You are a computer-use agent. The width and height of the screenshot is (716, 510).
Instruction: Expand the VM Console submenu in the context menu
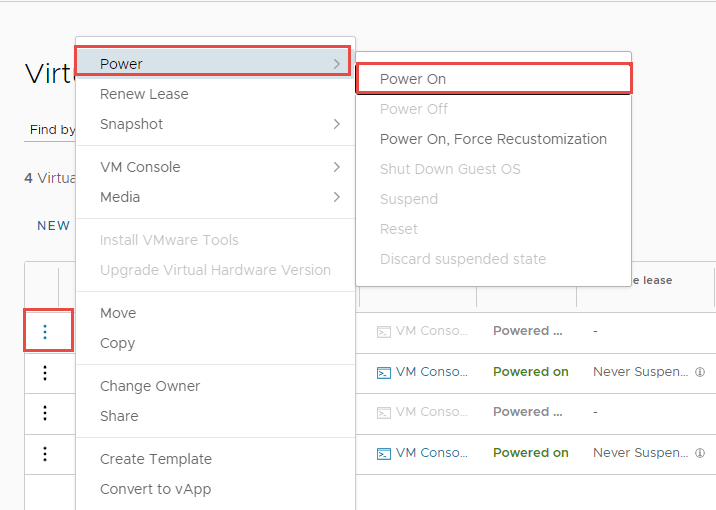pos(214,167)
